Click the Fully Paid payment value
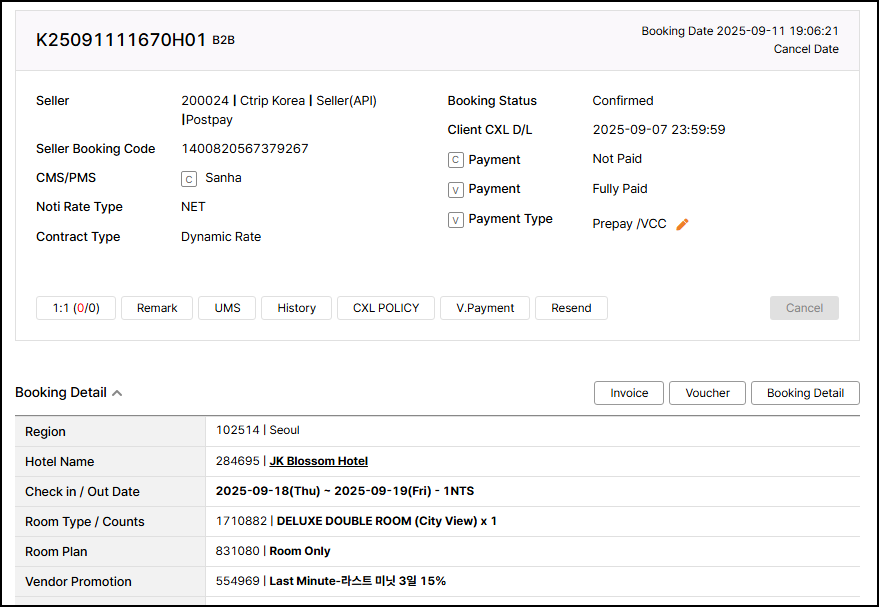879x607 pixels. 619,188
